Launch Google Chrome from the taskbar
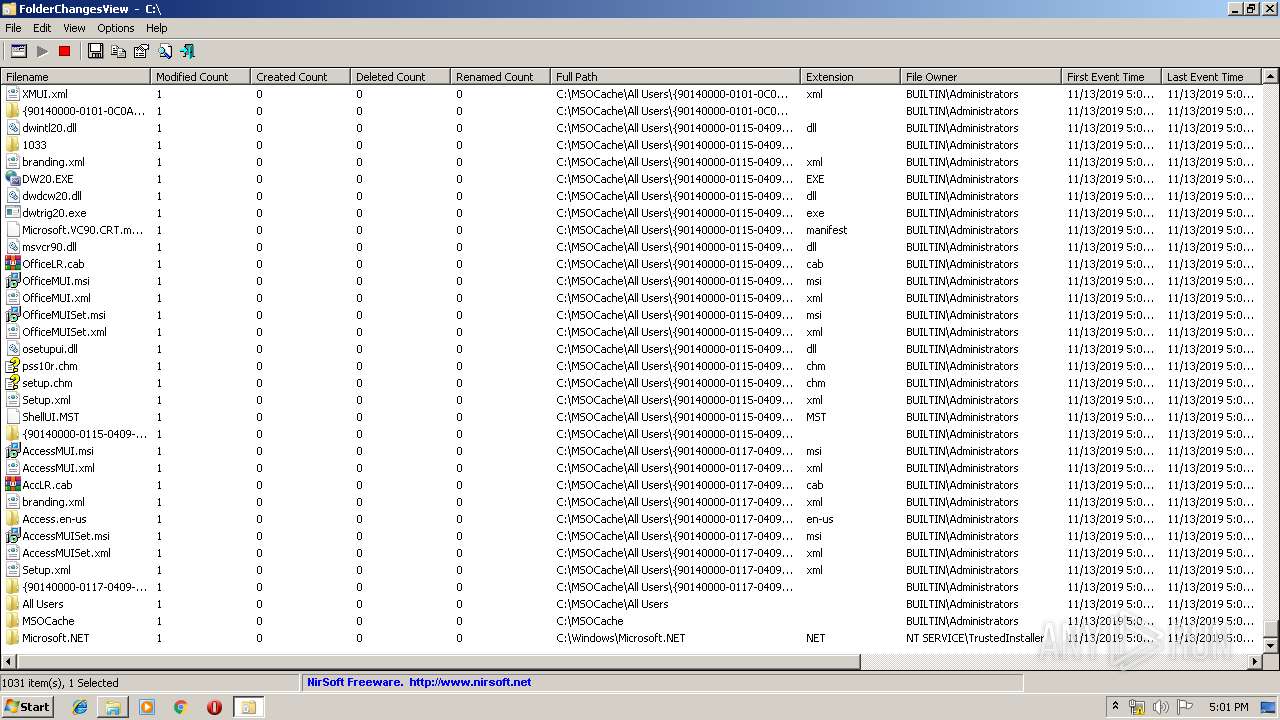Screen dimensions: 1280x720 tap(181, 707)
